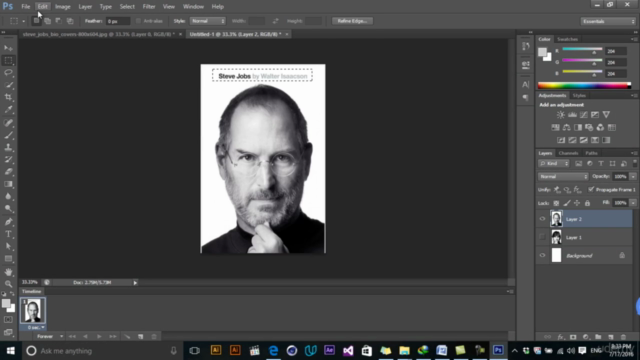Select the first frame button in timeline
The height and width of the screenshot is (360, 640).
coord(72,336)
